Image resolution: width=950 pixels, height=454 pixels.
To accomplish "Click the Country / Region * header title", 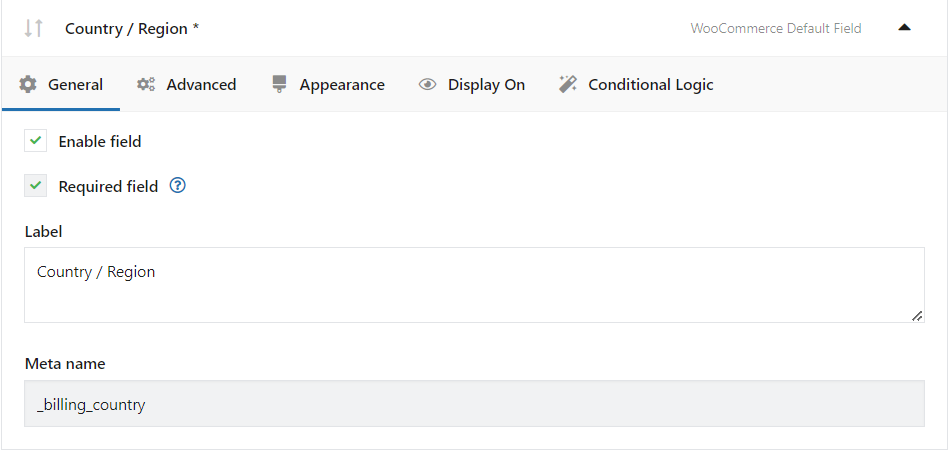I will pyautogui.click(x=132, y=28).
